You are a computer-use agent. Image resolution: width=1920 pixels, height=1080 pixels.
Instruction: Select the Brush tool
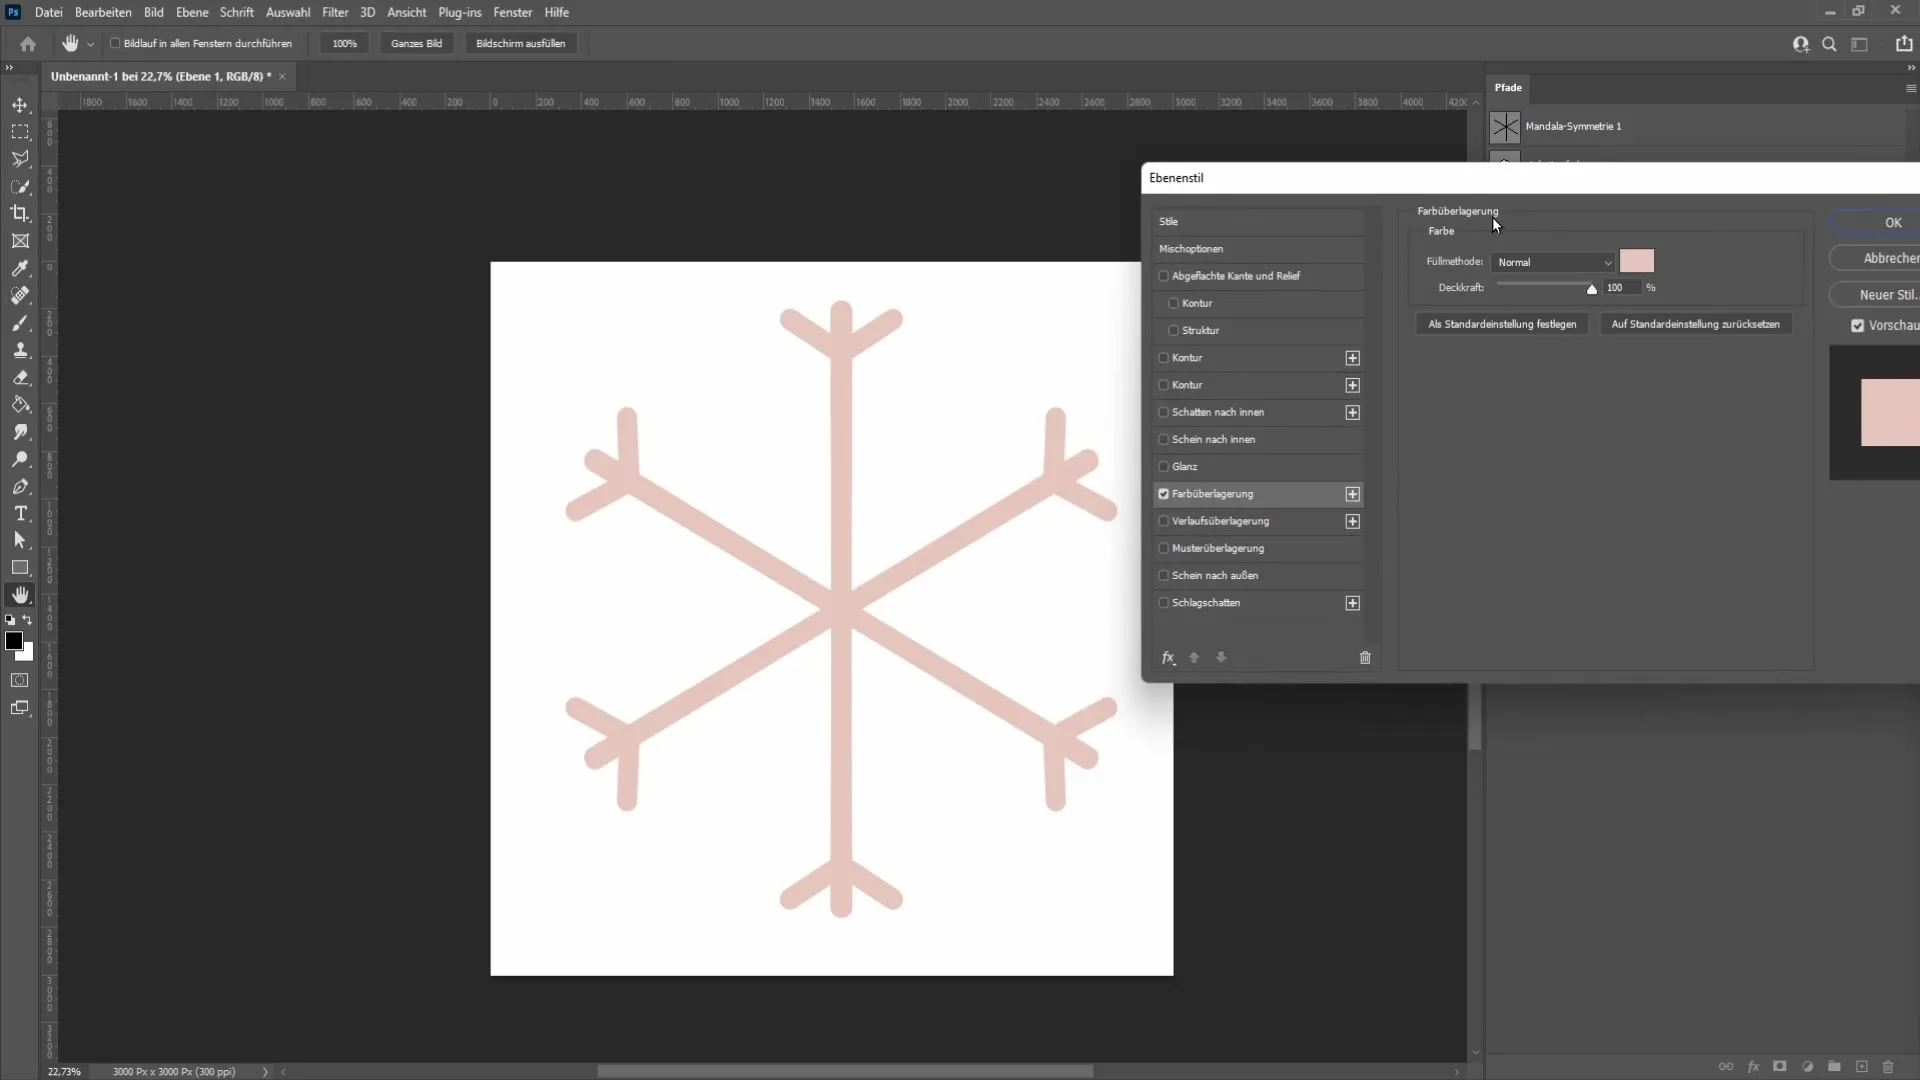click(x=20, y=322)
